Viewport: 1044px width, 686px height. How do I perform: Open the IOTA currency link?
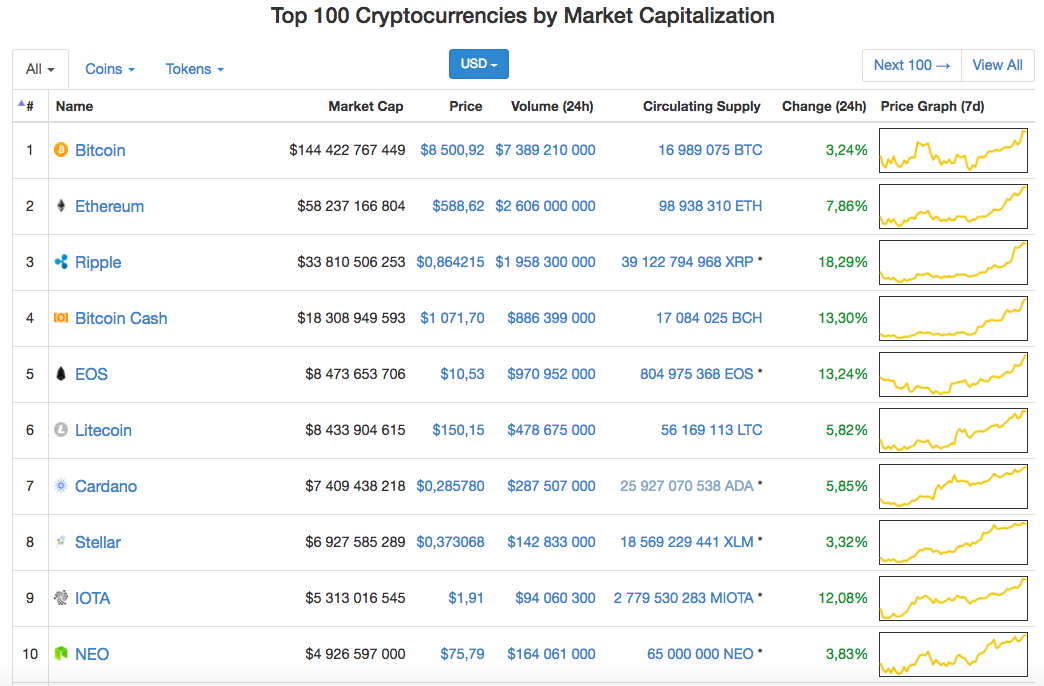point(93,598)
